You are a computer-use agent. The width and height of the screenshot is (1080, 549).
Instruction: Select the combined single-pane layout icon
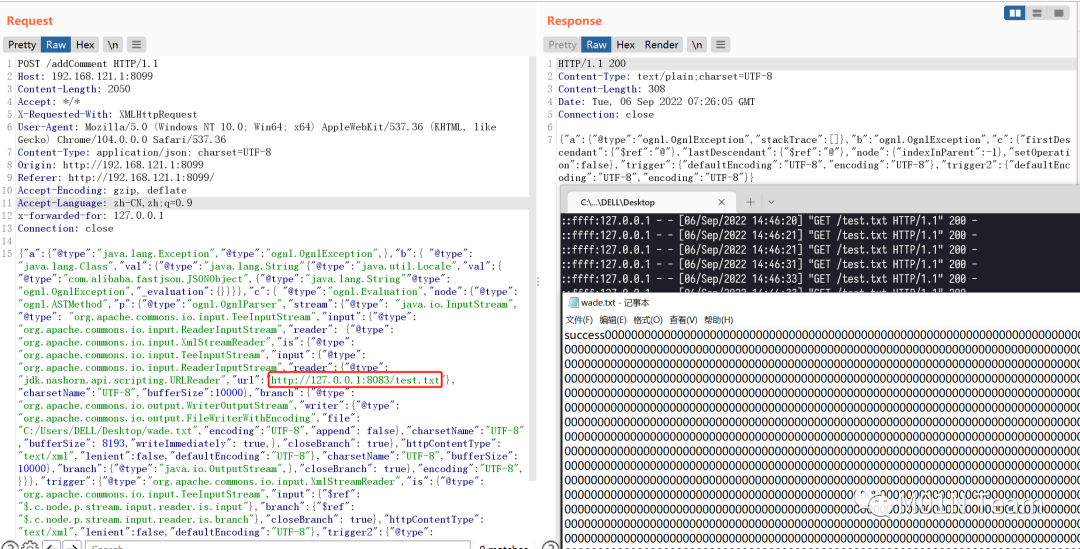pos(1057,13)
